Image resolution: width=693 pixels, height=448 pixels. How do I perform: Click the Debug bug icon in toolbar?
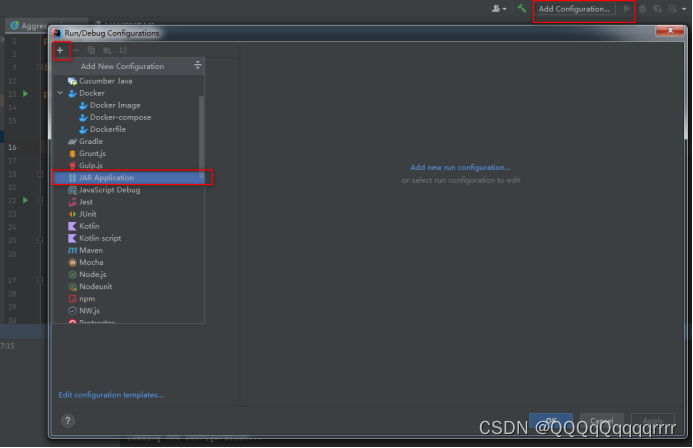643,9
